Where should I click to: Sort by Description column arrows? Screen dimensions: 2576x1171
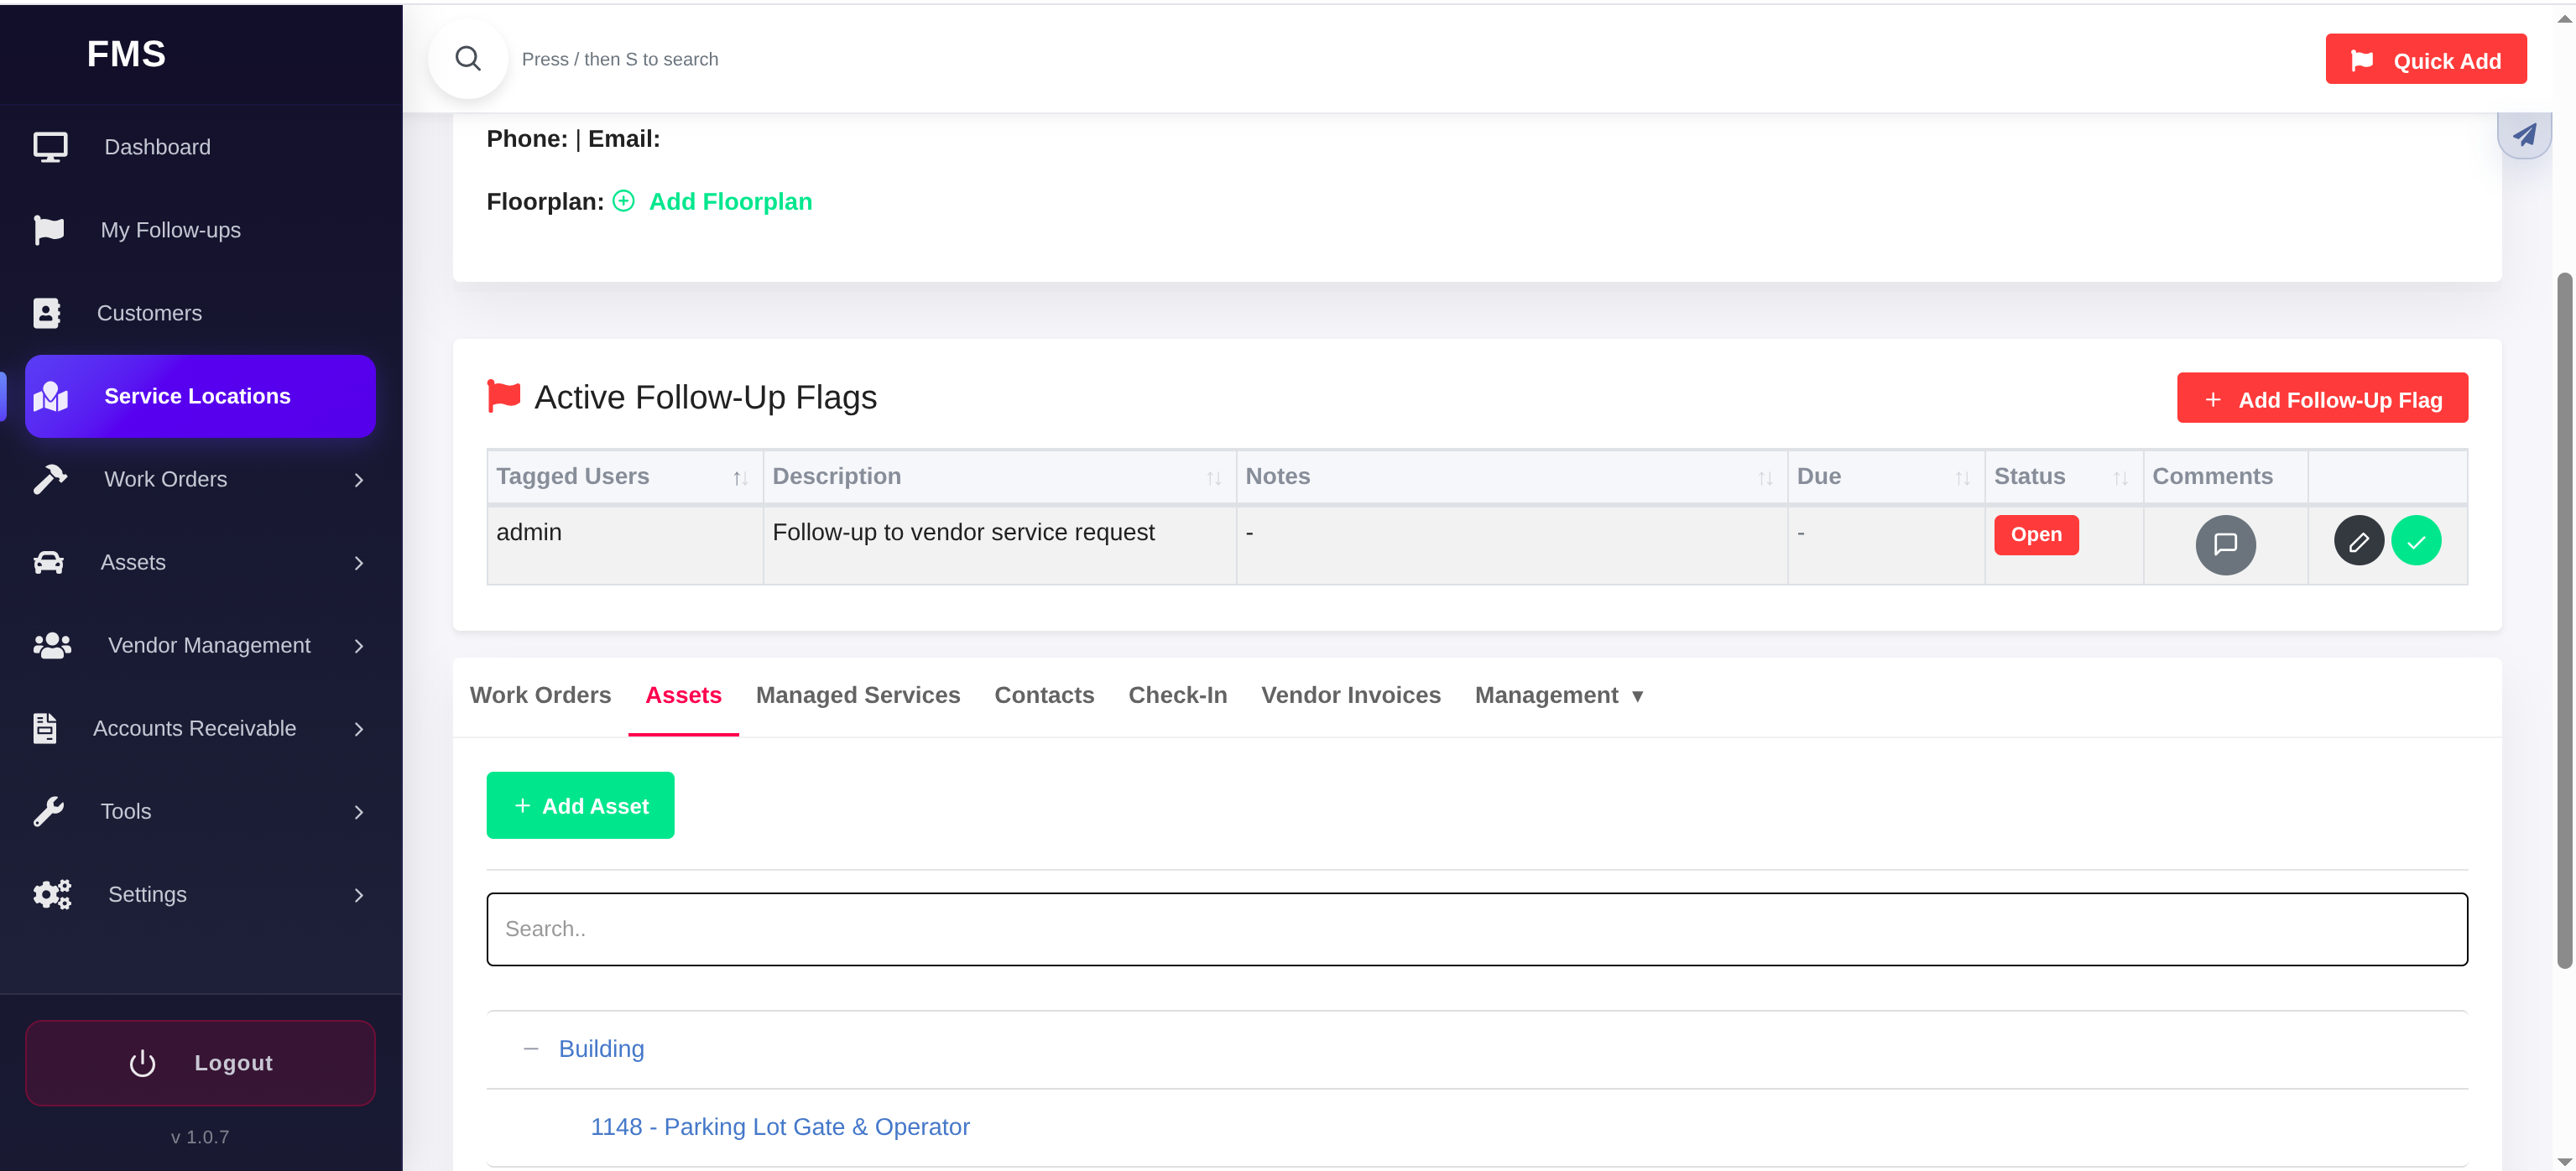pyautogui.click(x=1214, y=478)
